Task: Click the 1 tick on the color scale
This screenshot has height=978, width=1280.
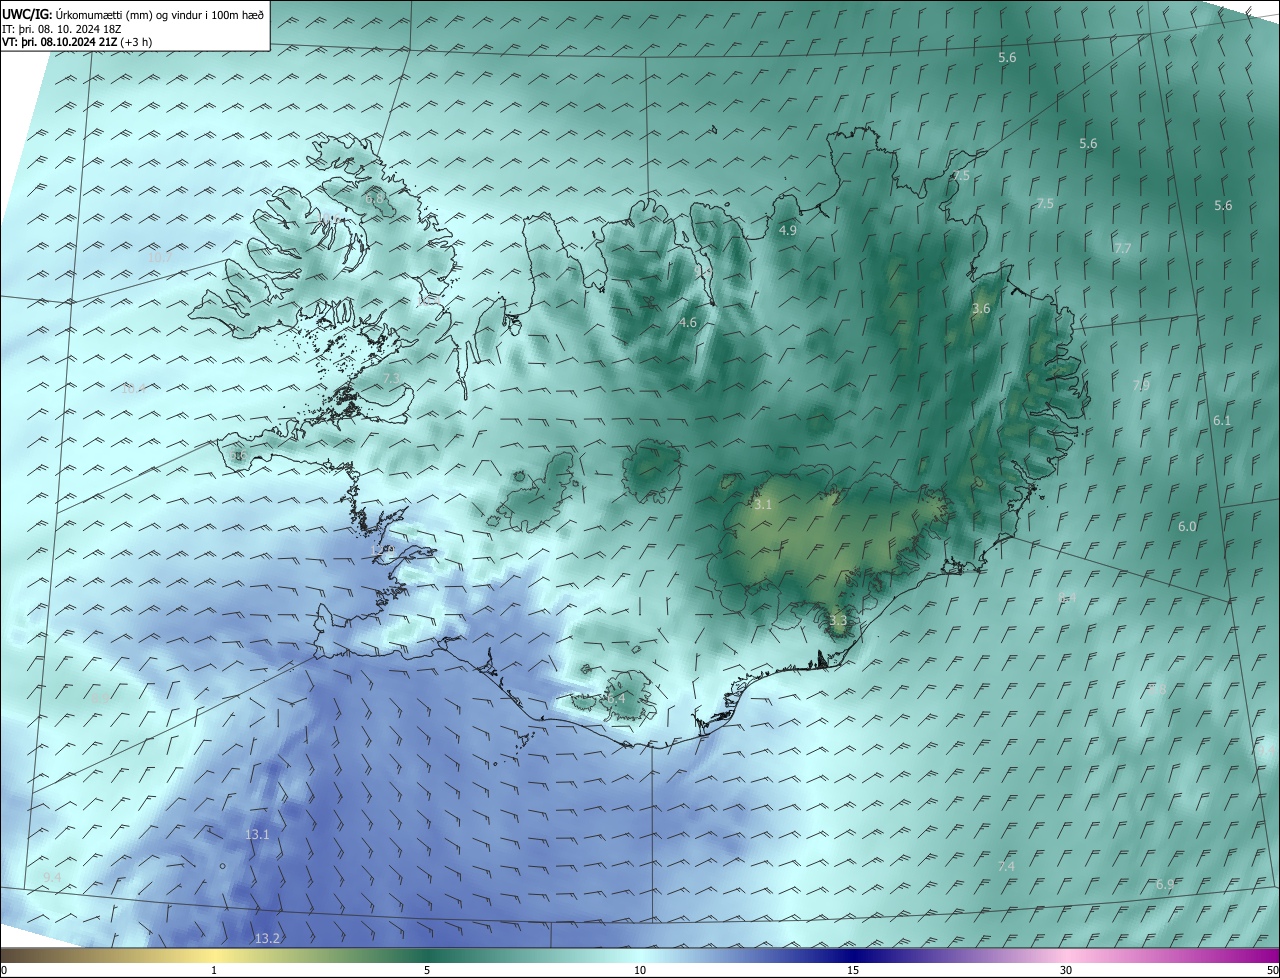Action: [214, 970]
